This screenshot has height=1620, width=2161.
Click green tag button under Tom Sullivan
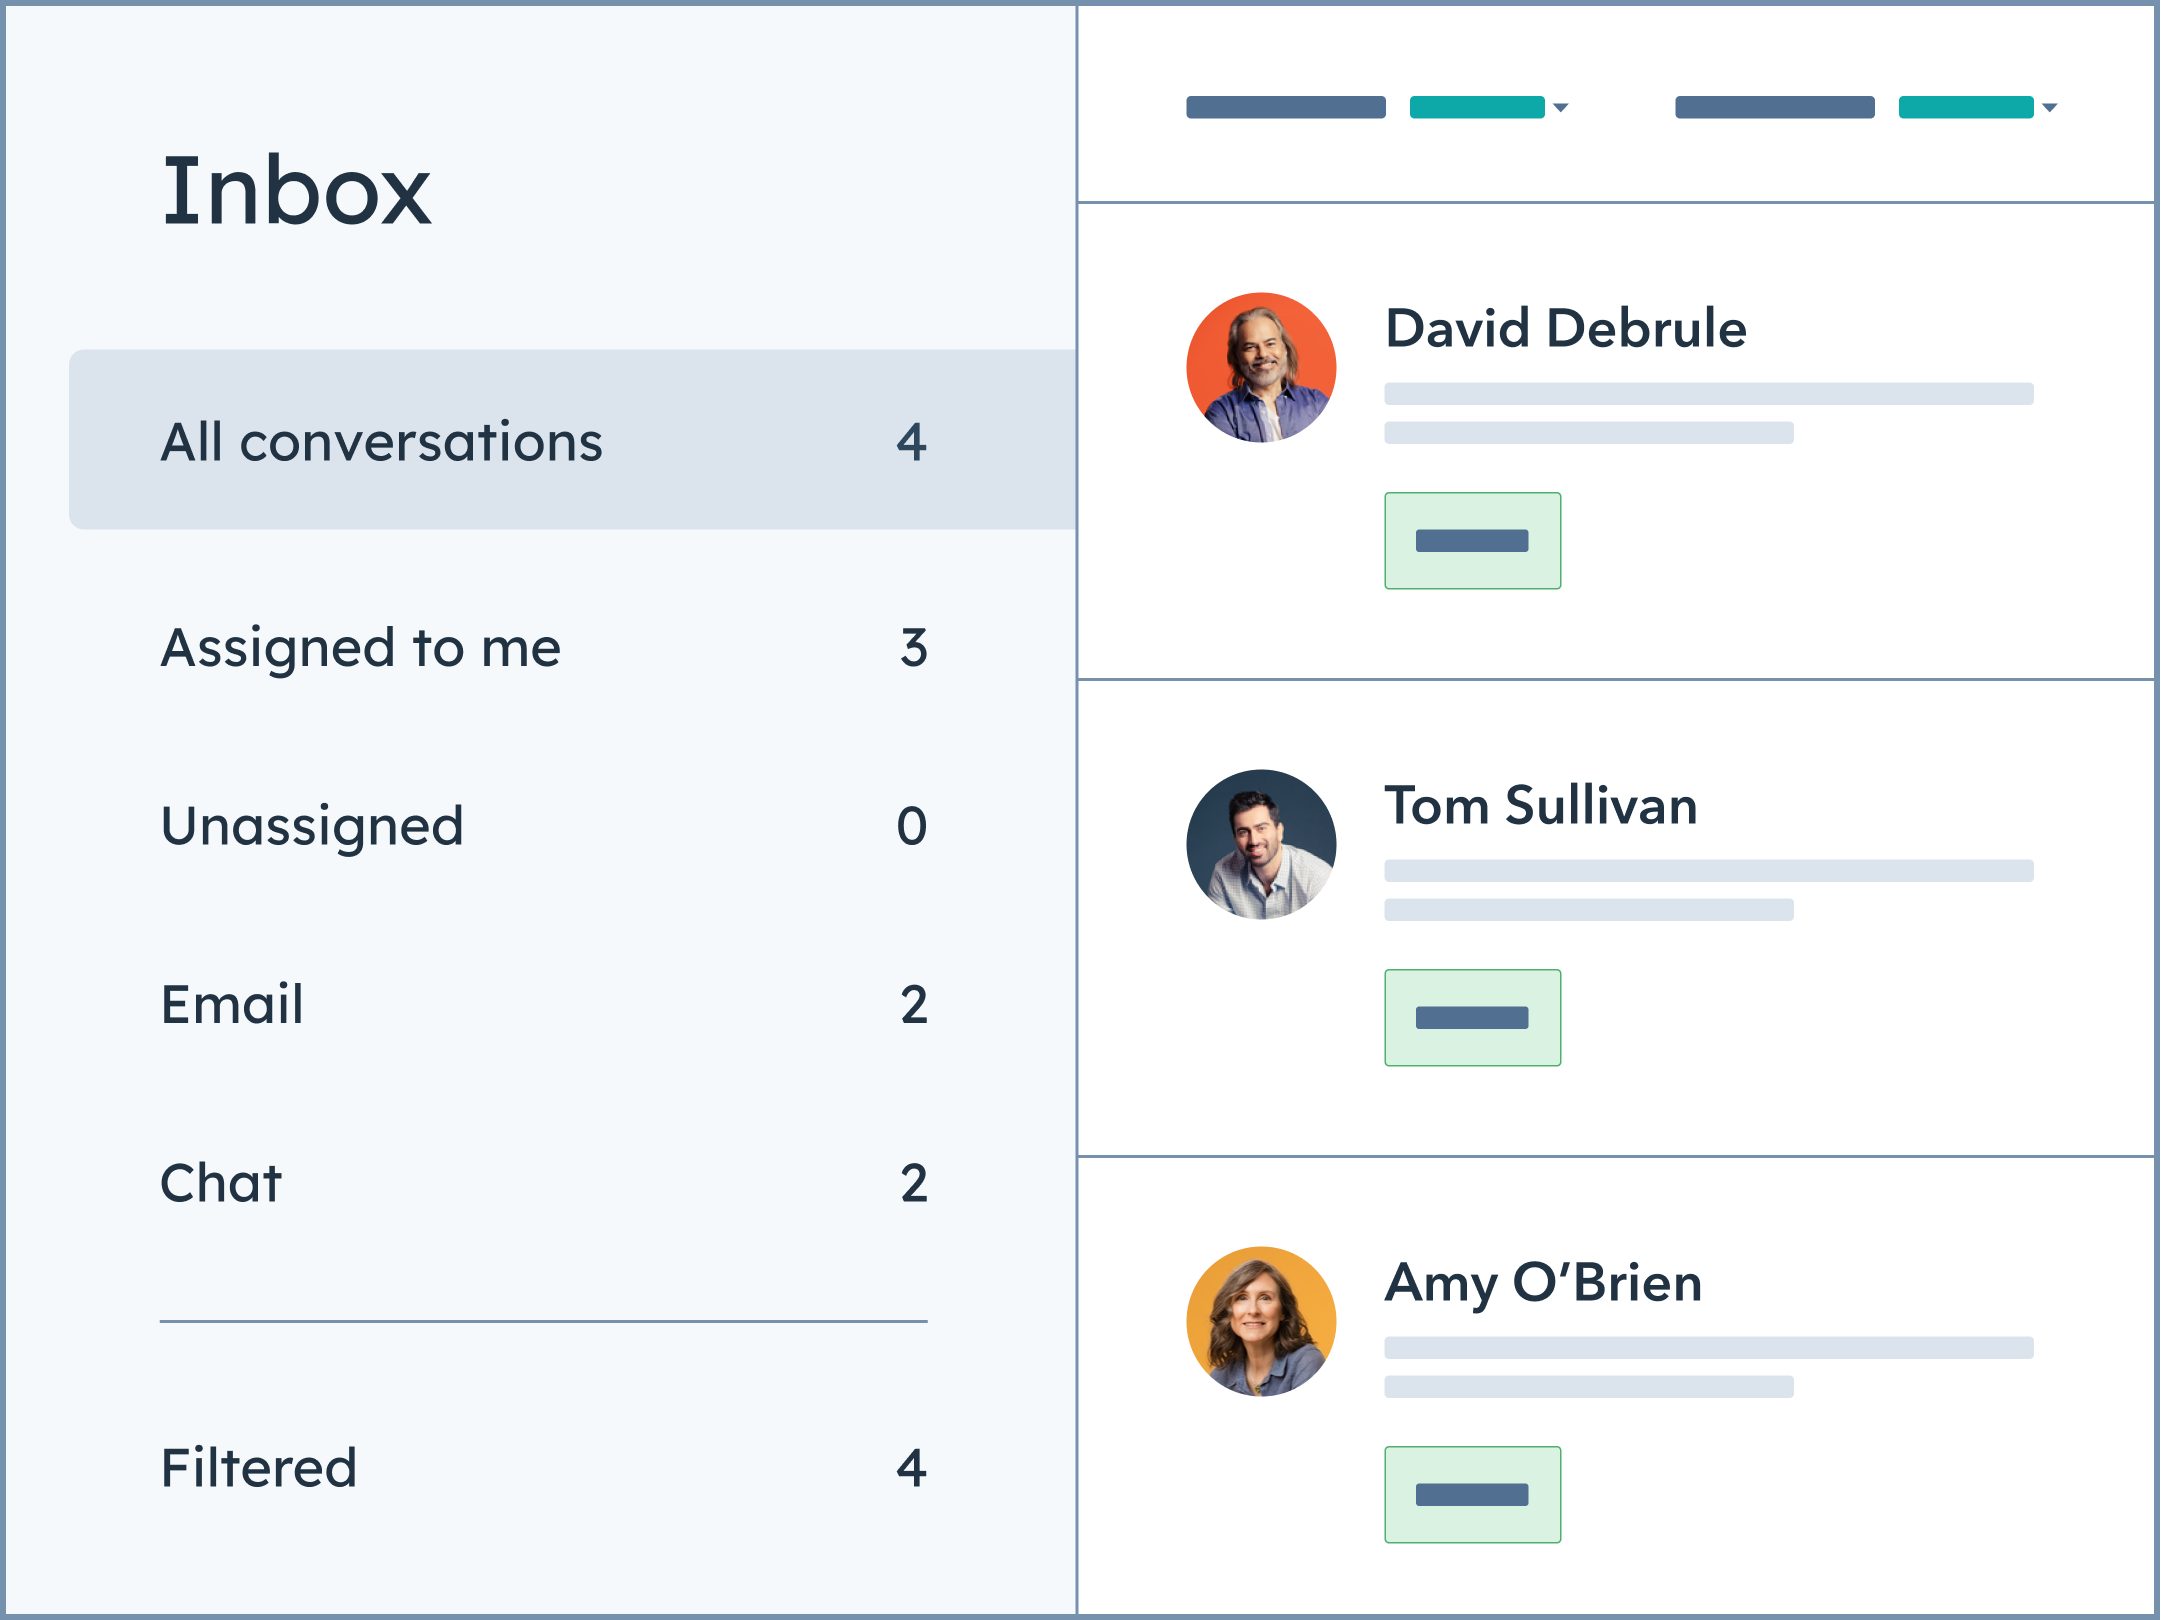pos(1472,1018)
